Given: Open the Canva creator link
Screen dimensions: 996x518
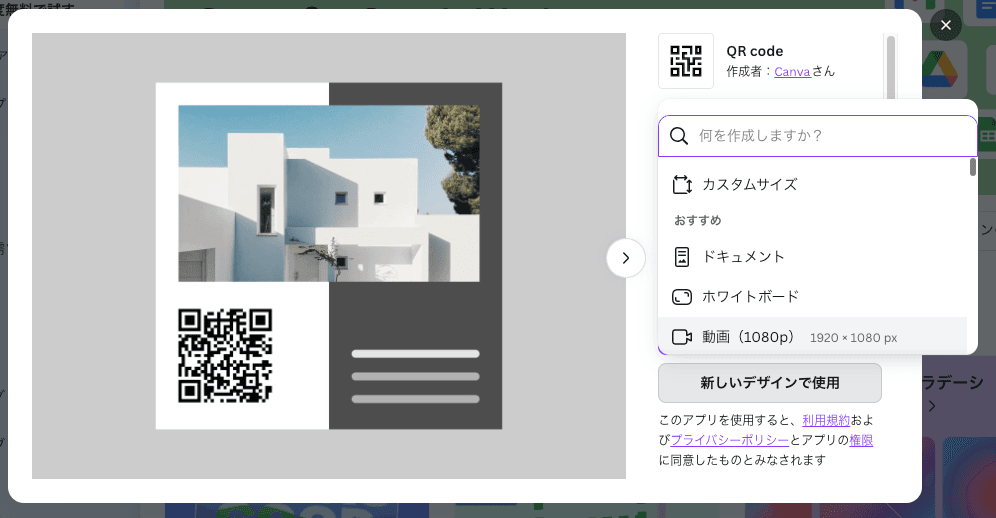Looking at the screenshot, I should point(792,71).
